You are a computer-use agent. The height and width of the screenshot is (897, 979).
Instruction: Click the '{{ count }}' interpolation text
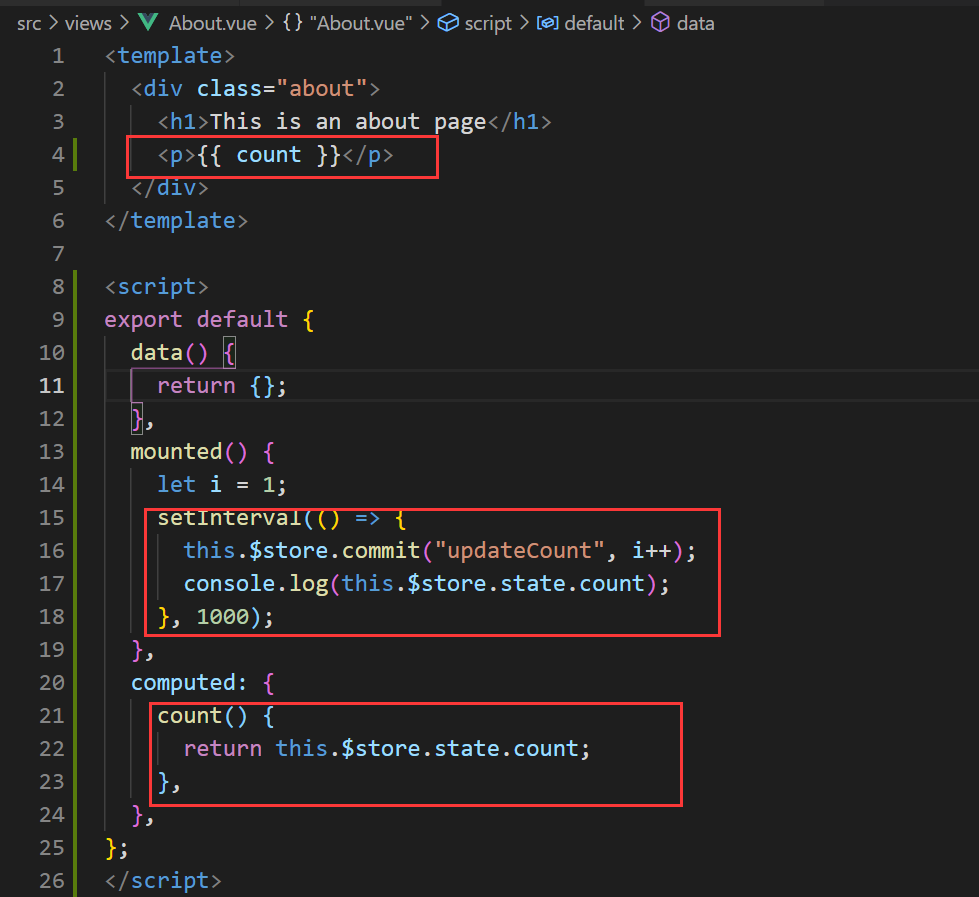tap(268, 155)
